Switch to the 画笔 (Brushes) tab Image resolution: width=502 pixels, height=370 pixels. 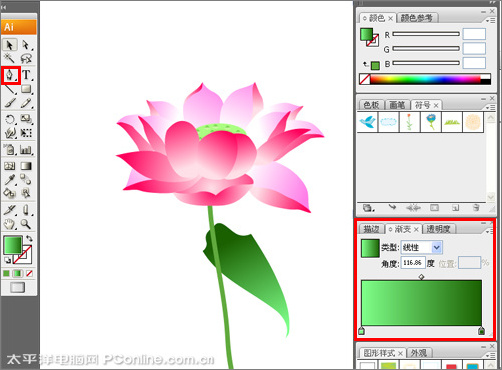click(x=397, y=105)
